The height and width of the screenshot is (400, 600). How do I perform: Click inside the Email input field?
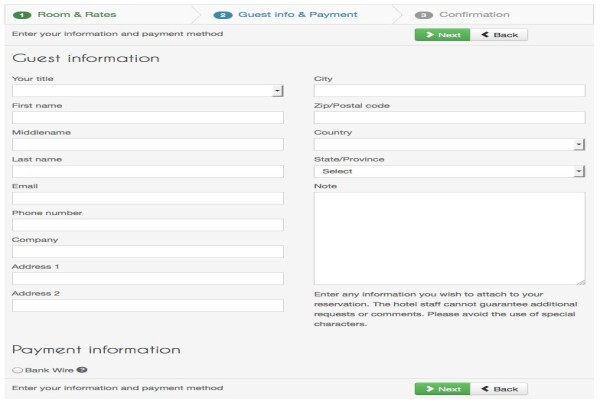point(148,198)
